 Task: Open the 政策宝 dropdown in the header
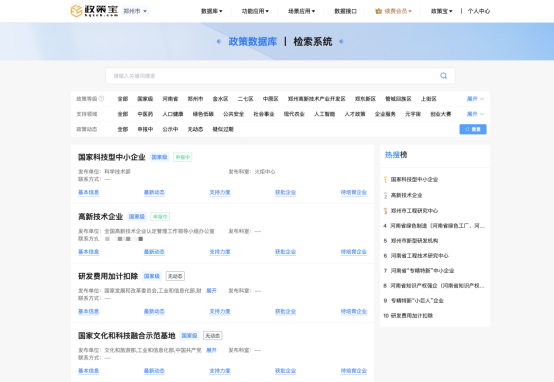(441, 11)
